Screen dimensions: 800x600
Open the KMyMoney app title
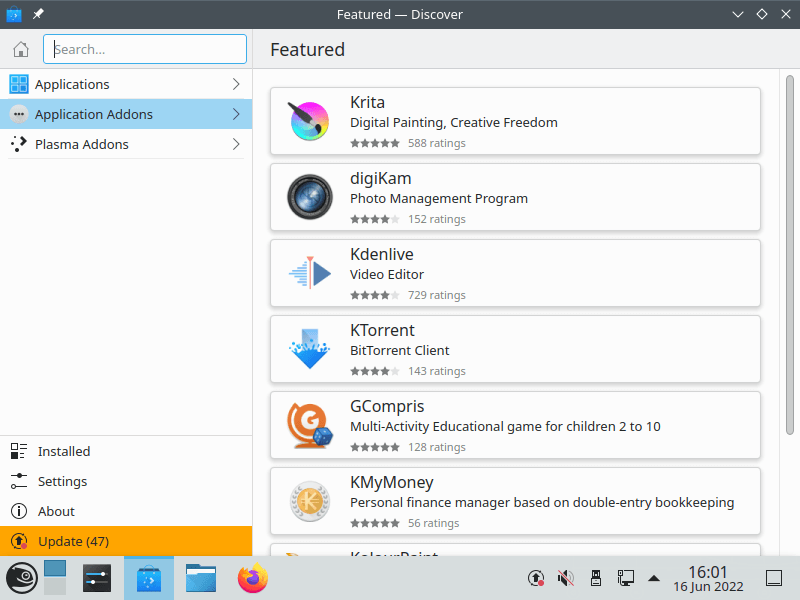[392, 483]
